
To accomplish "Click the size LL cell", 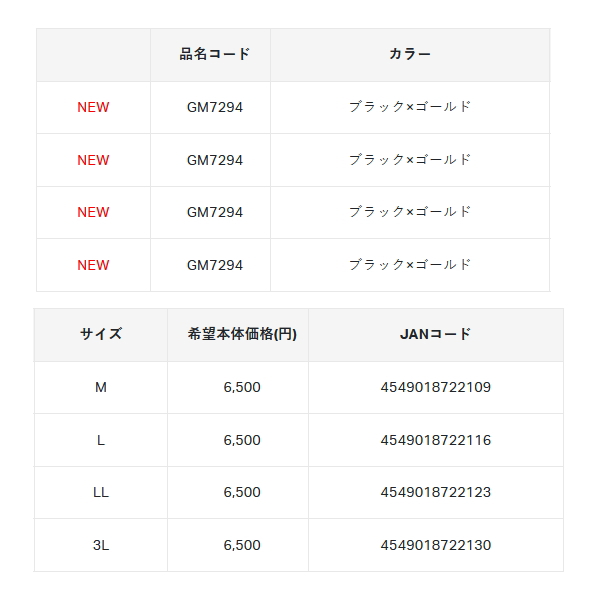I will 101,492.
